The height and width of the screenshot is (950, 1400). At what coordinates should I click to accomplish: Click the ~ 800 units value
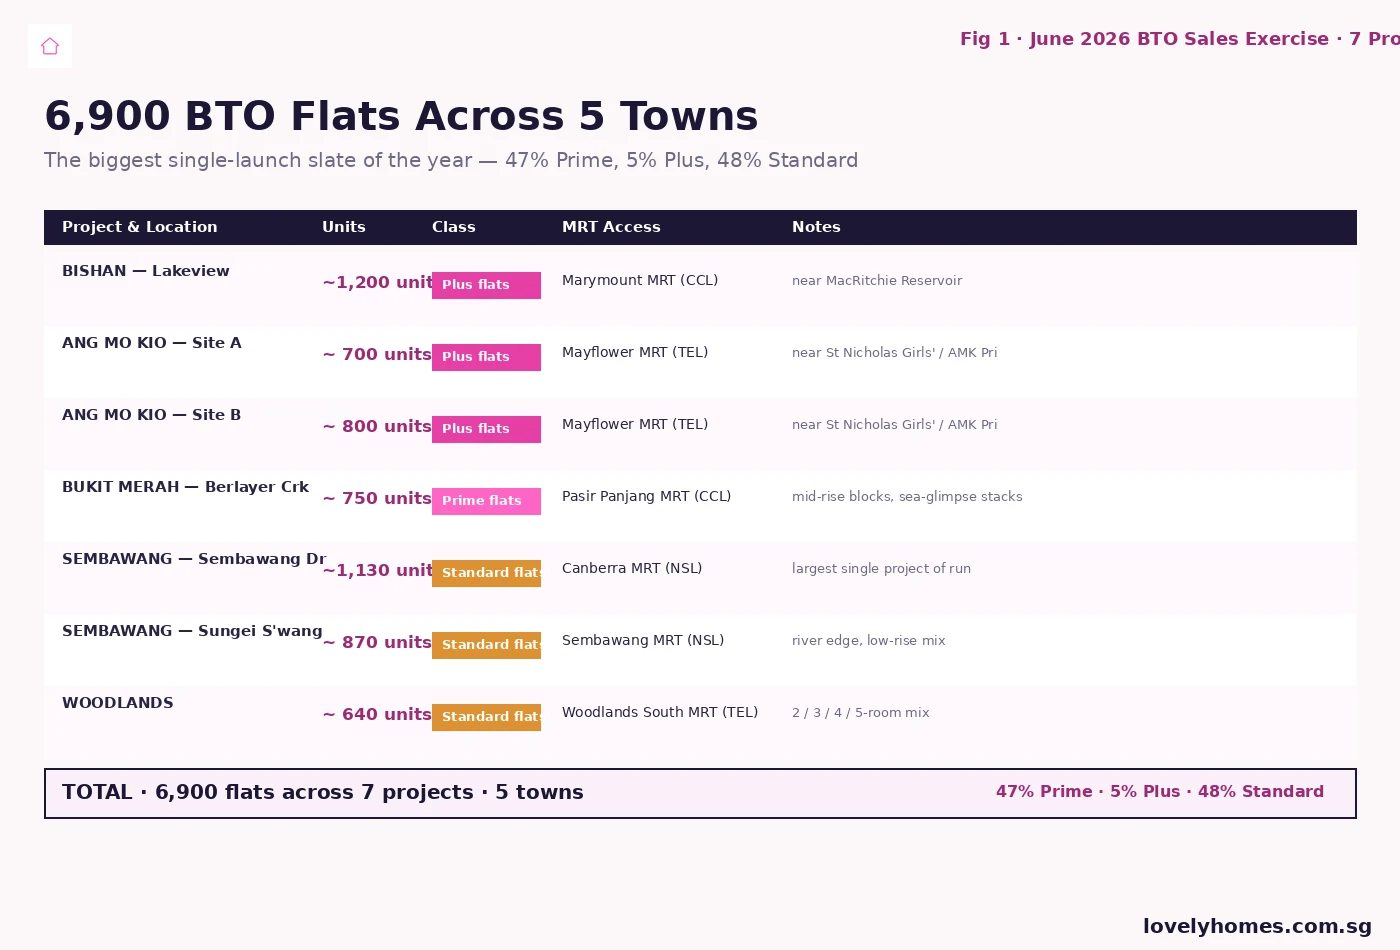click(377, 427)
